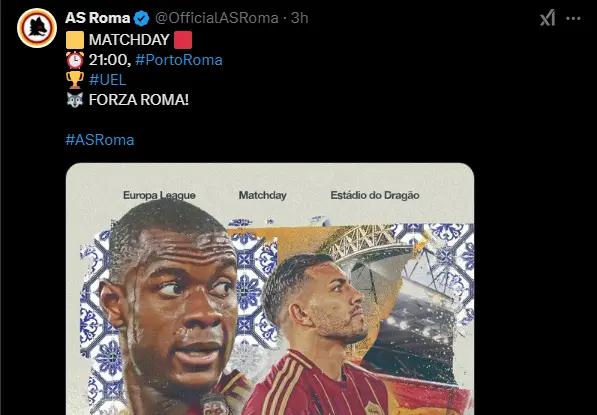Open the #ASRoma hashtag link
The image size is (597, 415).
coord(100,140)
